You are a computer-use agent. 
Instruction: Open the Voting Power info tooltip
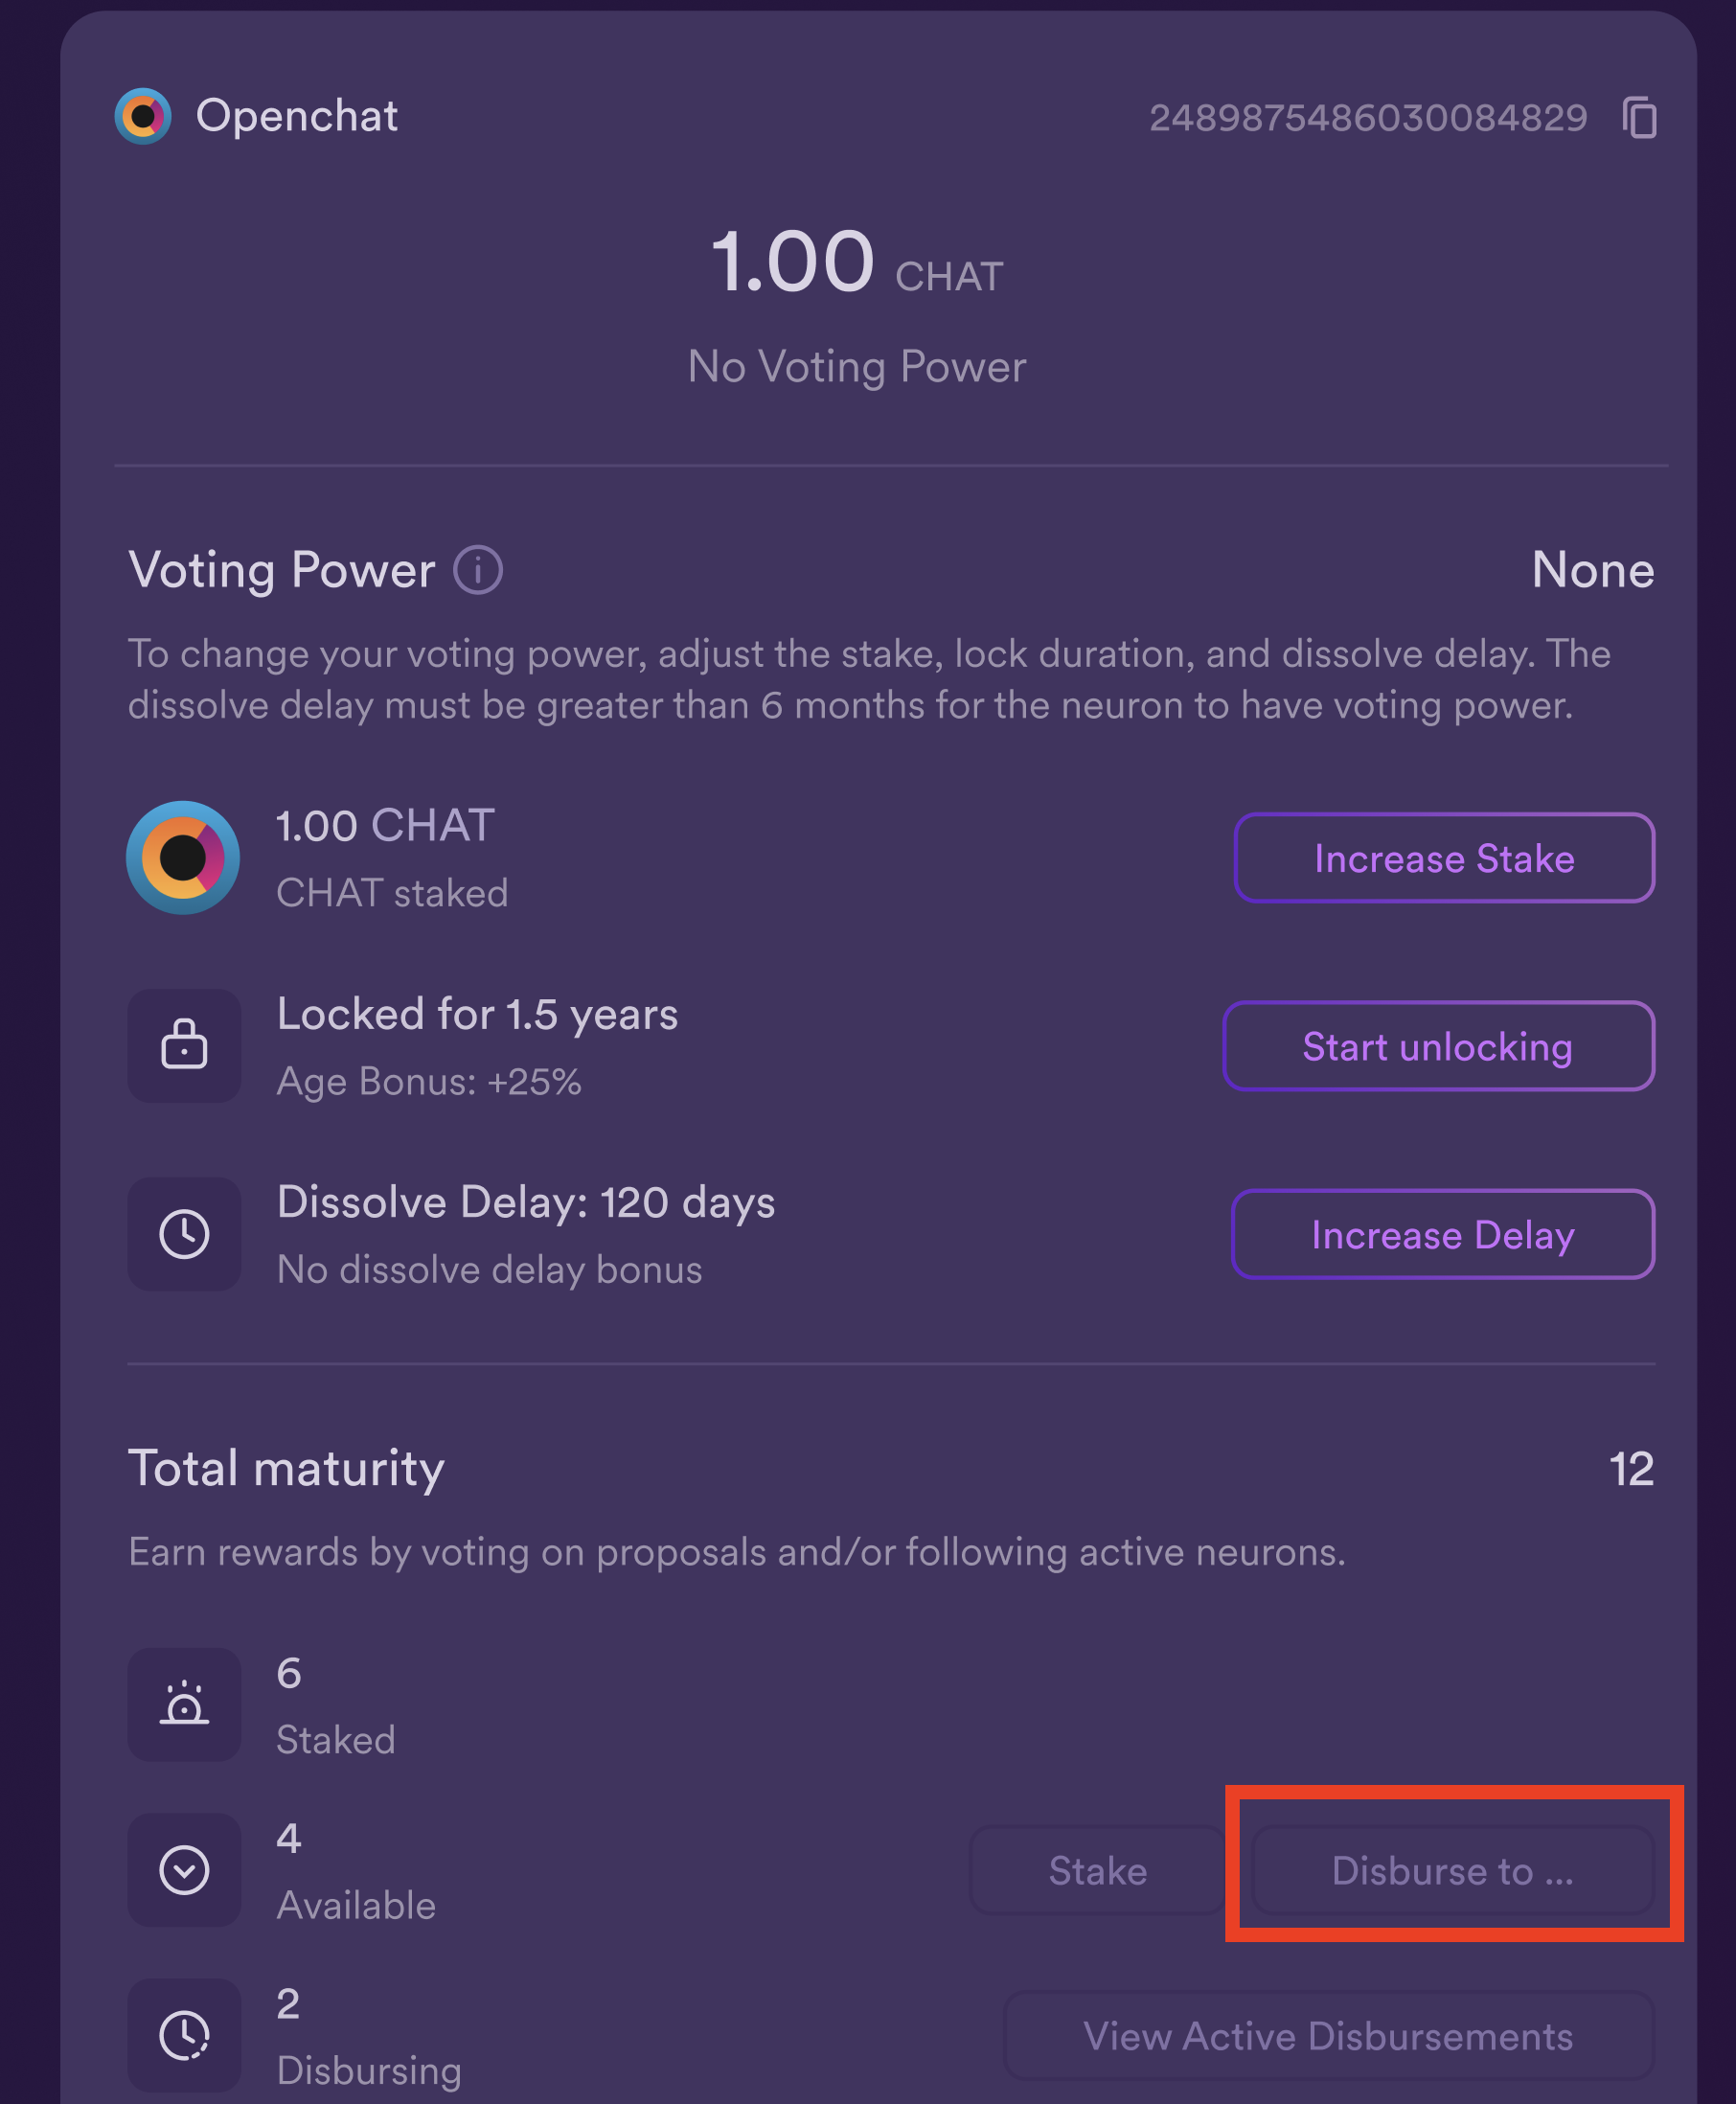[478, 571]
